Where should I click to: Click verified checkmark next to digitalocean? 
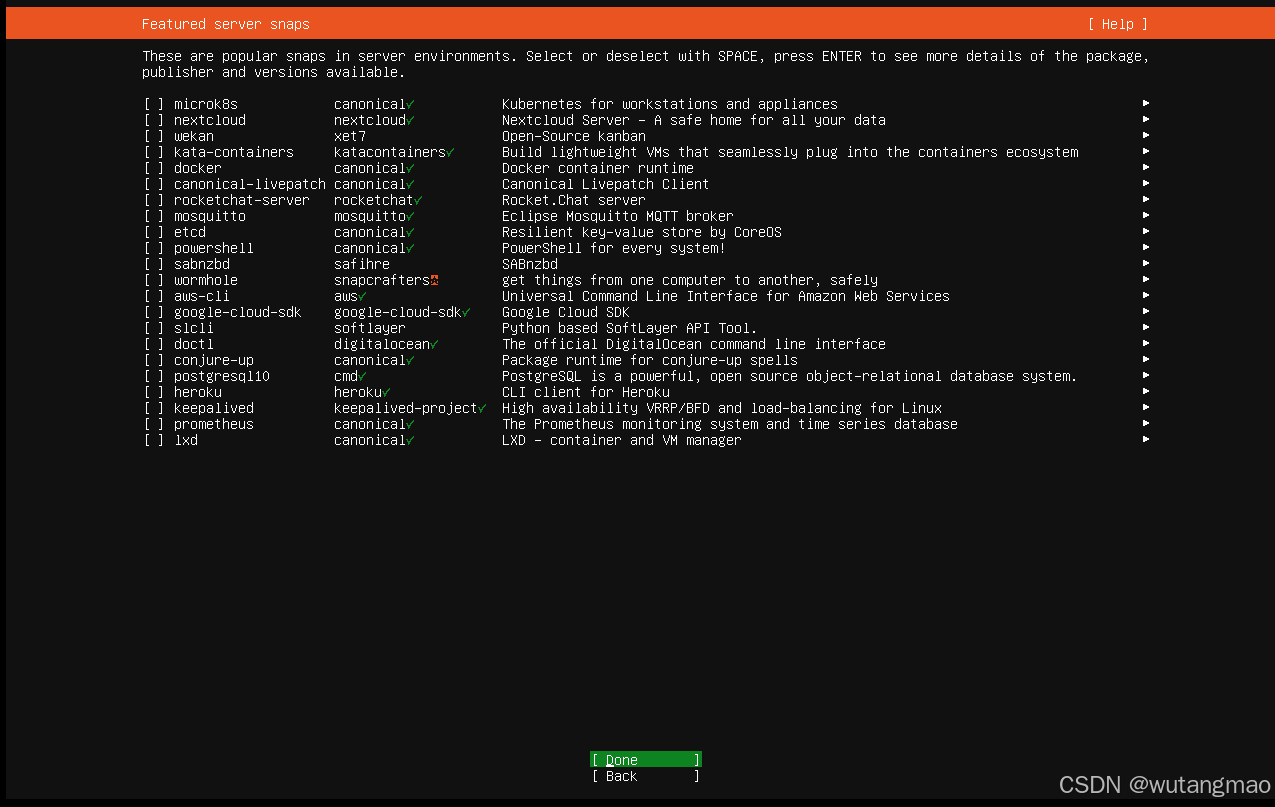434,344
